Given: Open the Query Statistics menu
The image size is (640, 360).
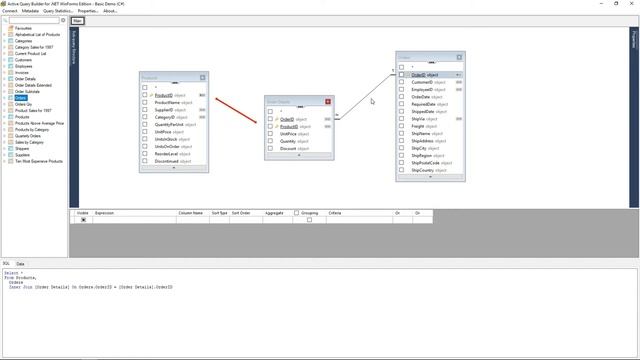Looking at the screenshot, I should 58,11.
